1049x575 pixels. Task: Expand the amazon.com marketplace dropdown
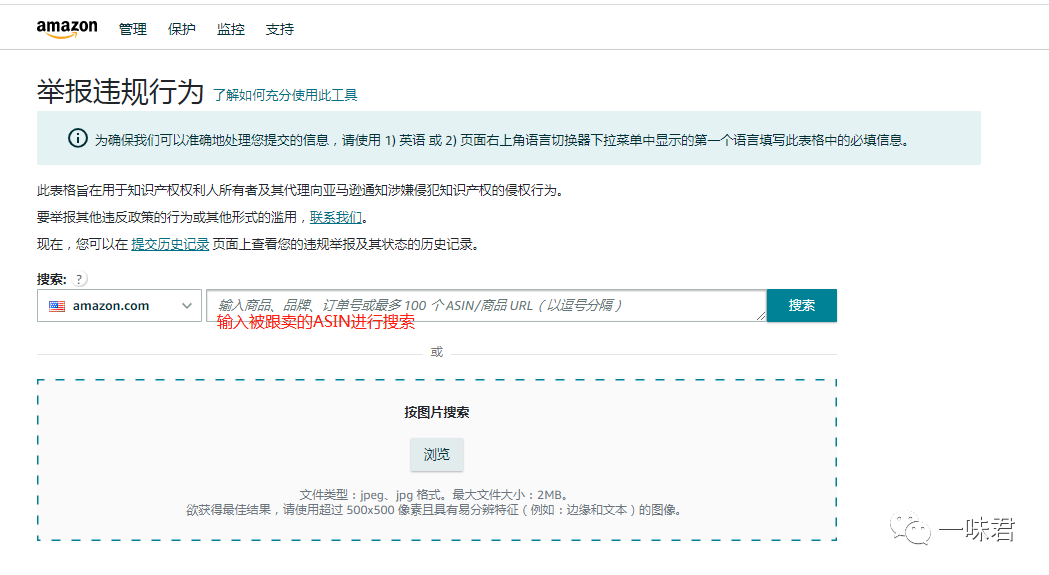click(119, 305)
